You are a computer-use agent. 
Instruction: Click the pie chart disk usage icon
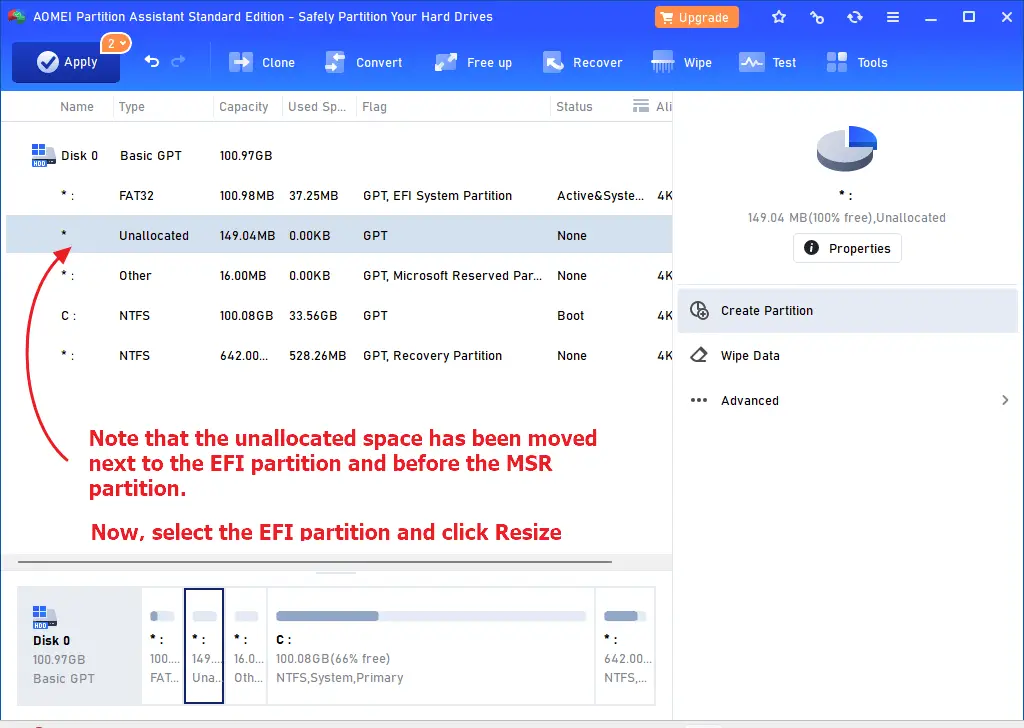tap(846, 148)
